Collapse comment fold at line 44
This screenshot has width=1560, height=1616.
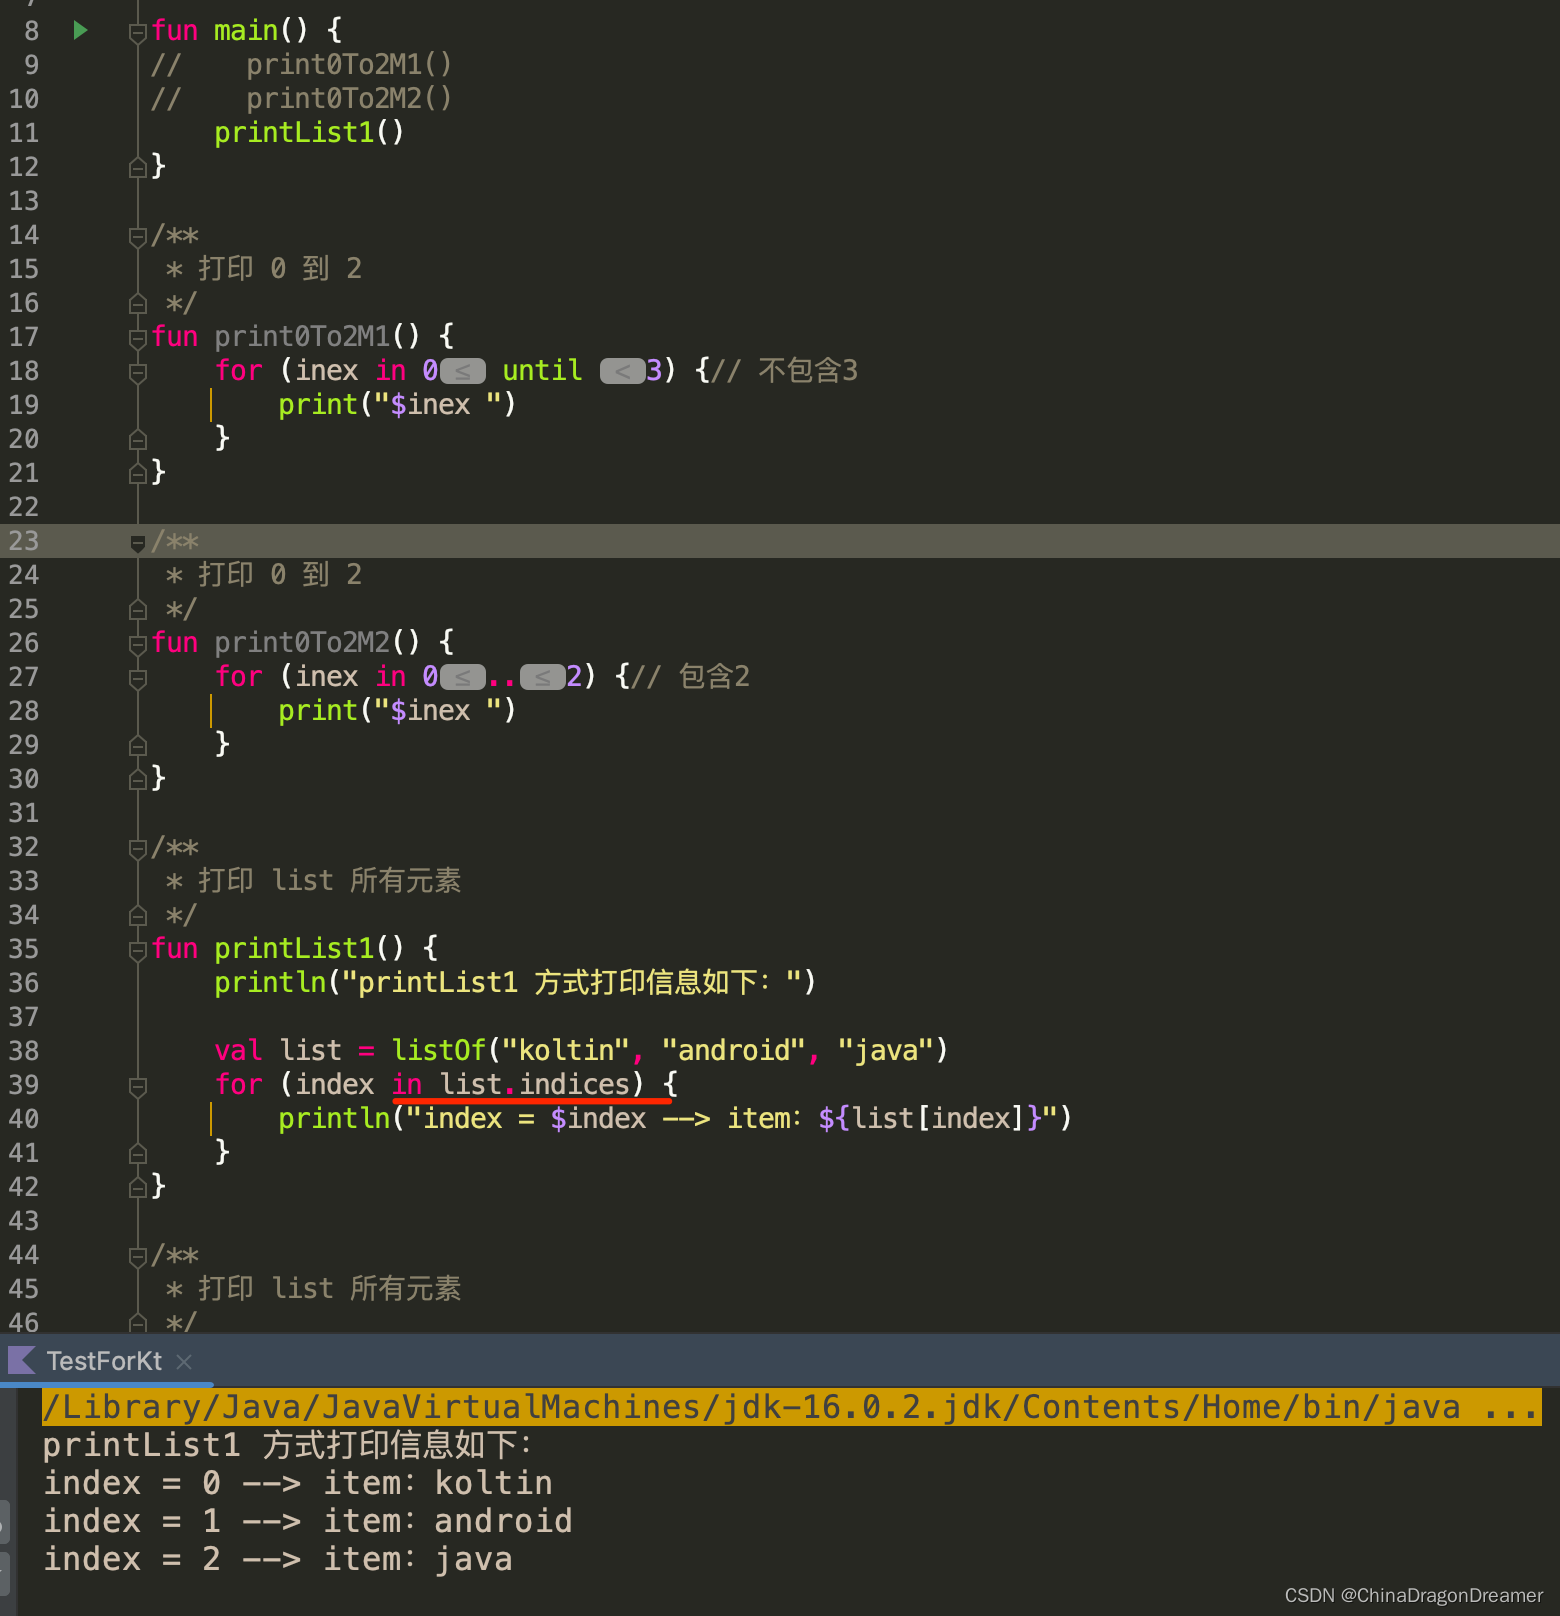point(138,1257)
